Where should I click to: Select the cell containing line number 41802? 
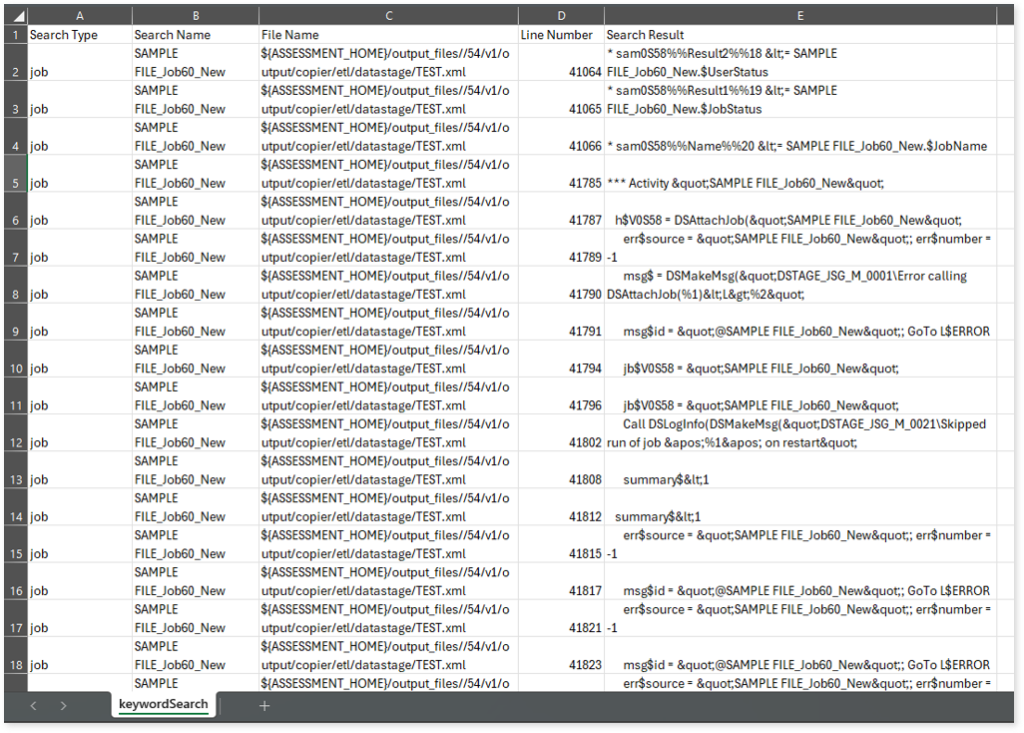[x=560, y=442]
